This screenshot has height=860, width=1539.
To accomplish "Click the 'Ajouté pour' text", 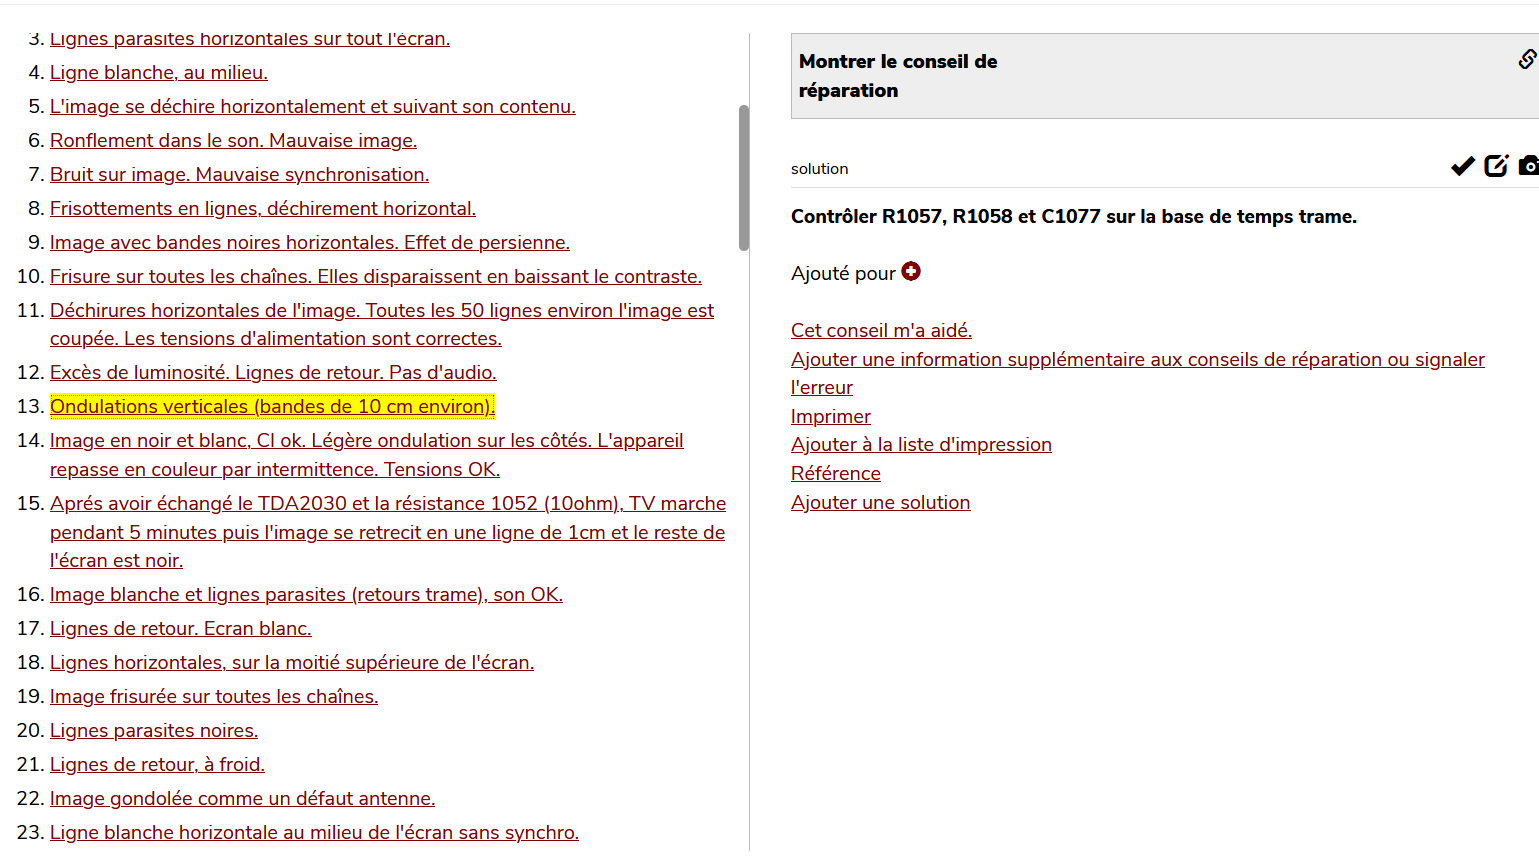I will [843, 273].
